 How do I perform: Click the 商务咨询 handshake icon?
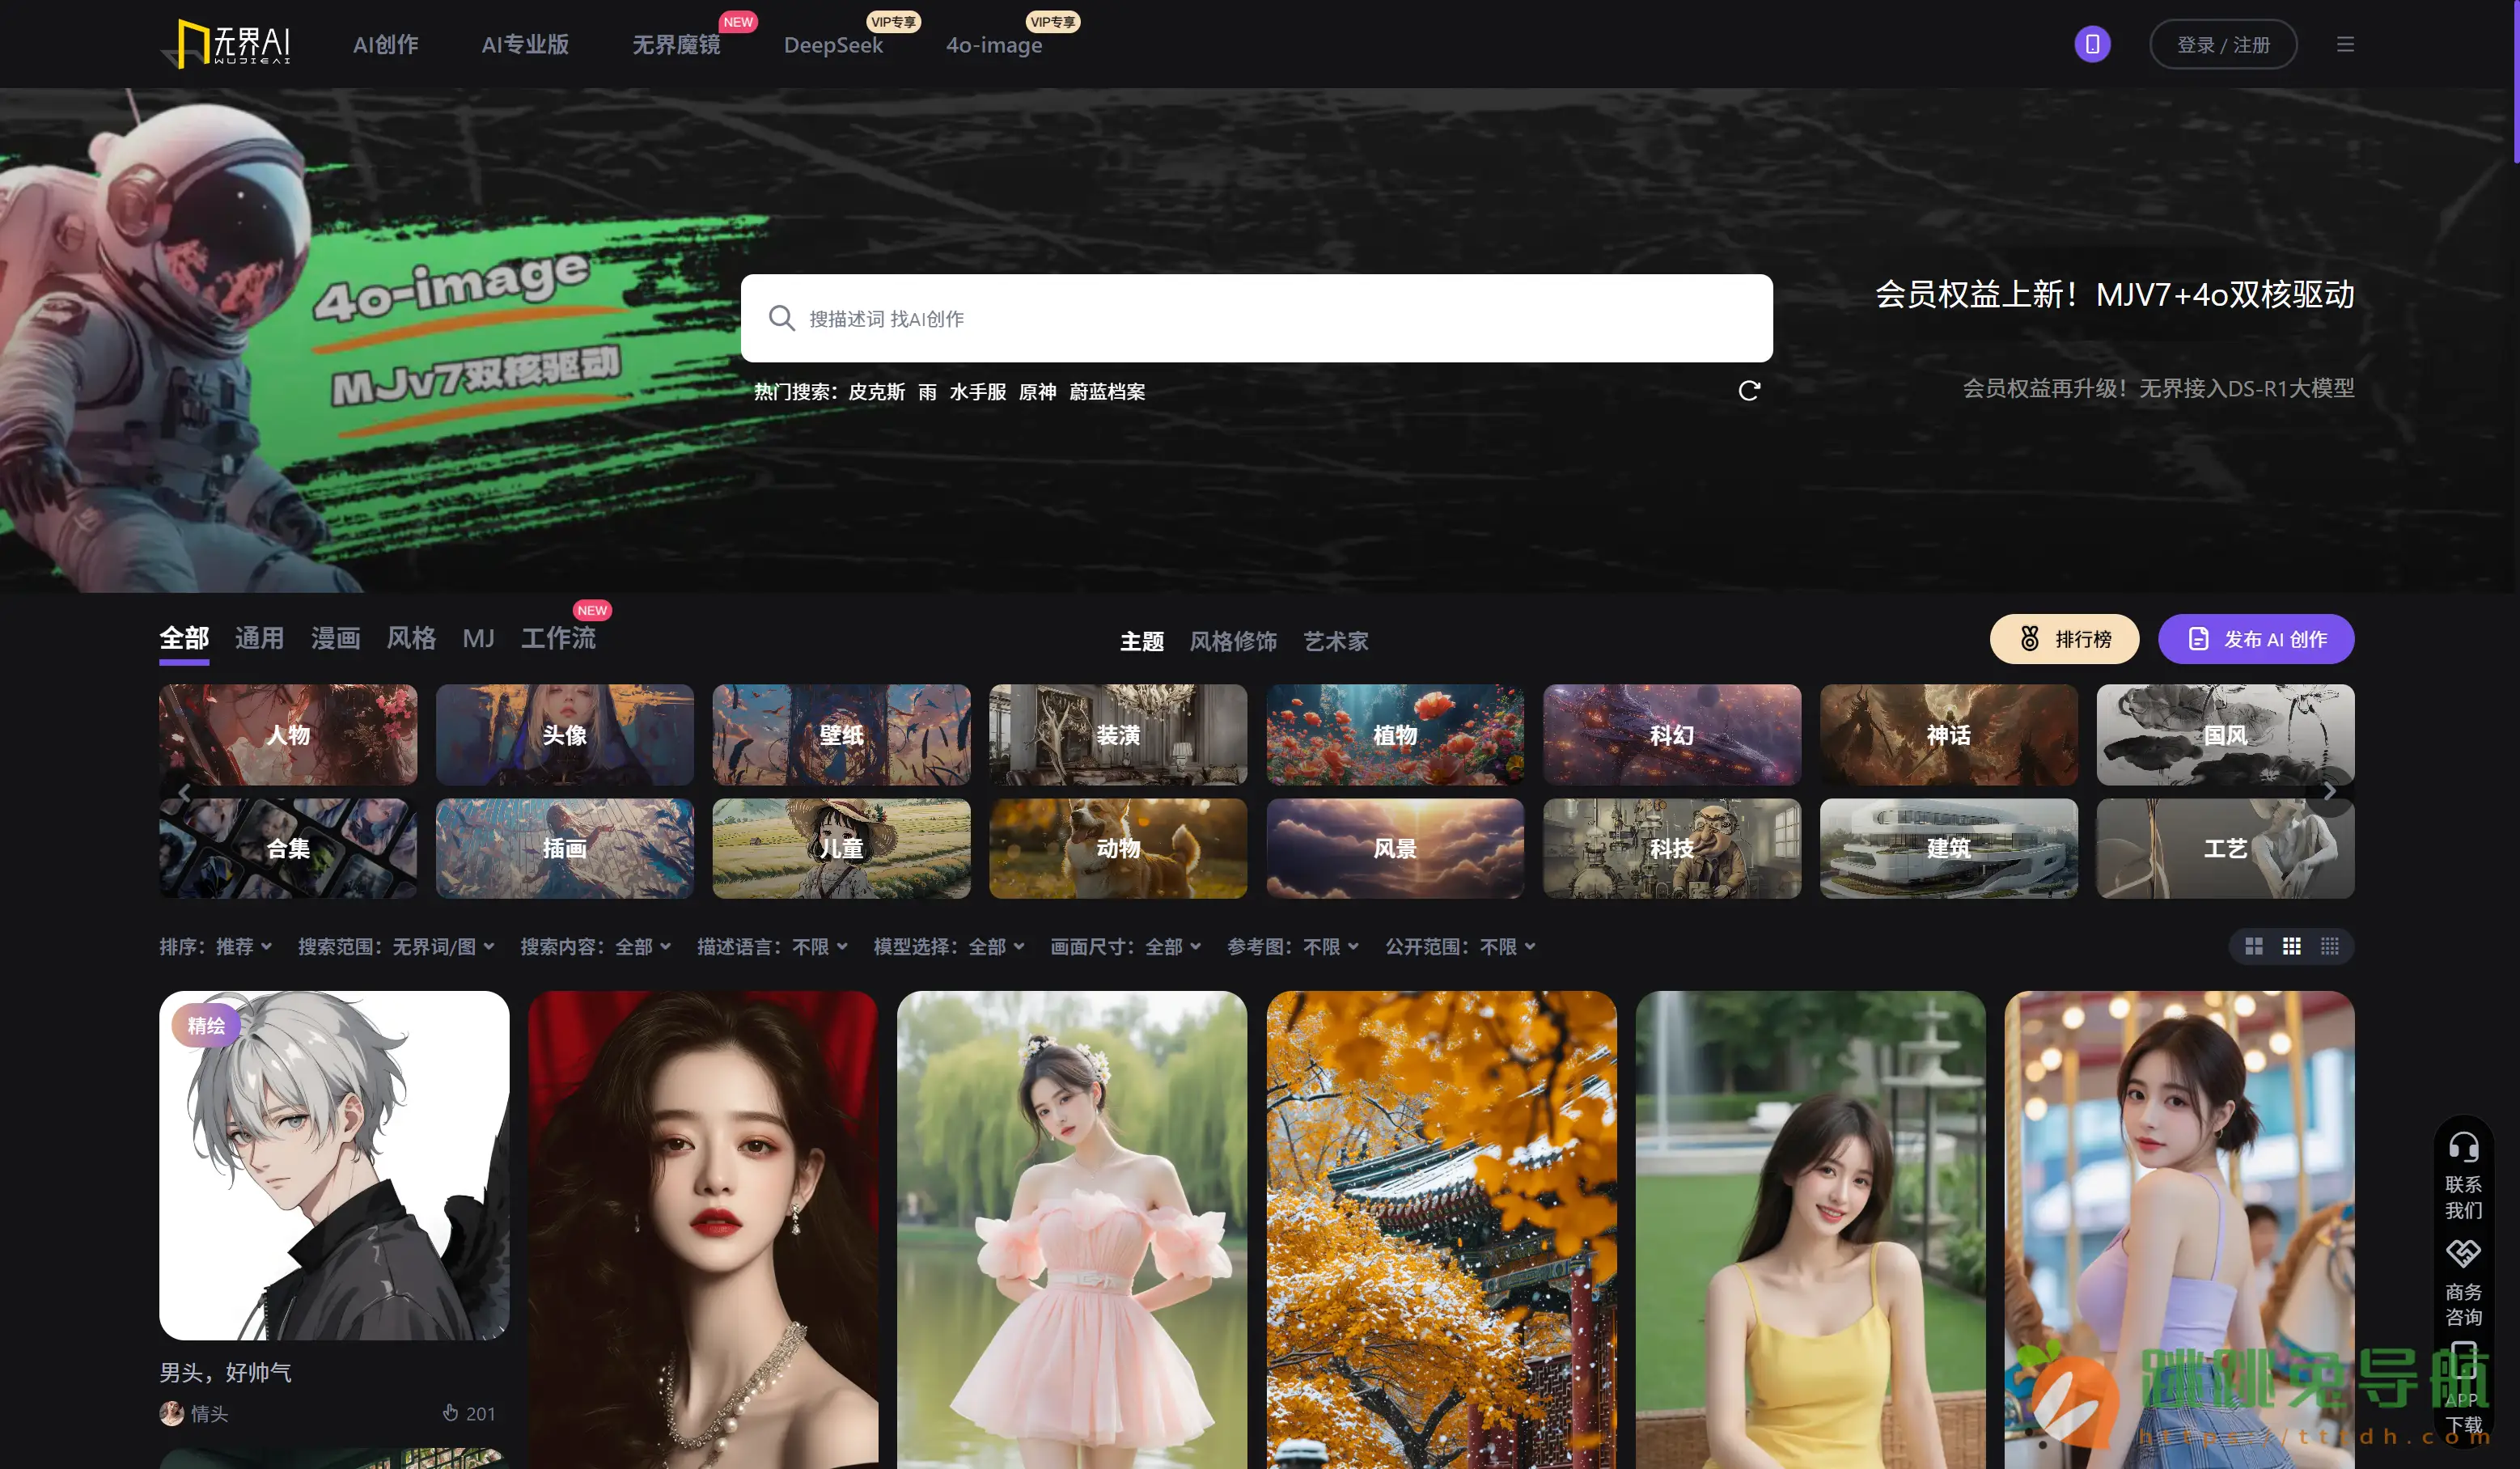point(2463,1254)
